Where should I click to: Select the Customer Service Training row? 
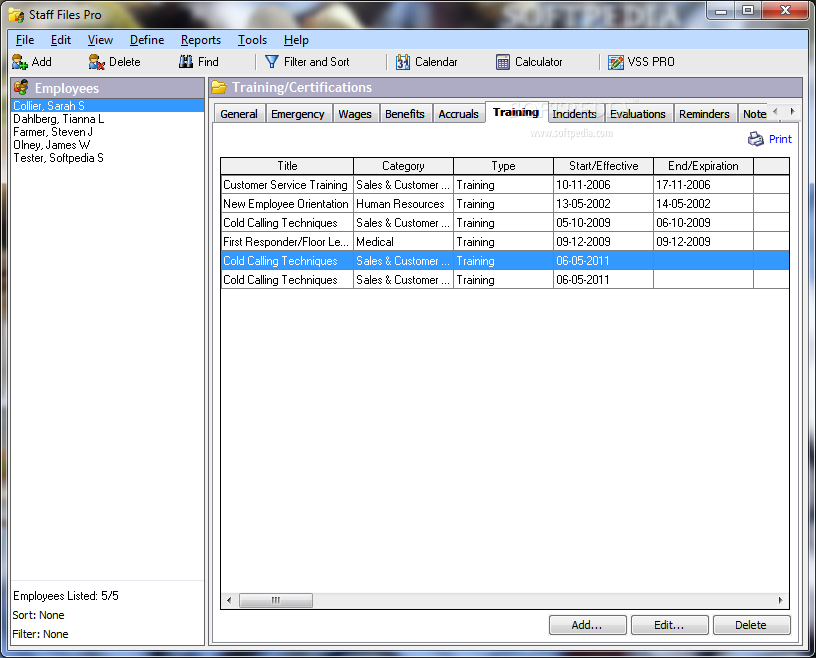505,185
